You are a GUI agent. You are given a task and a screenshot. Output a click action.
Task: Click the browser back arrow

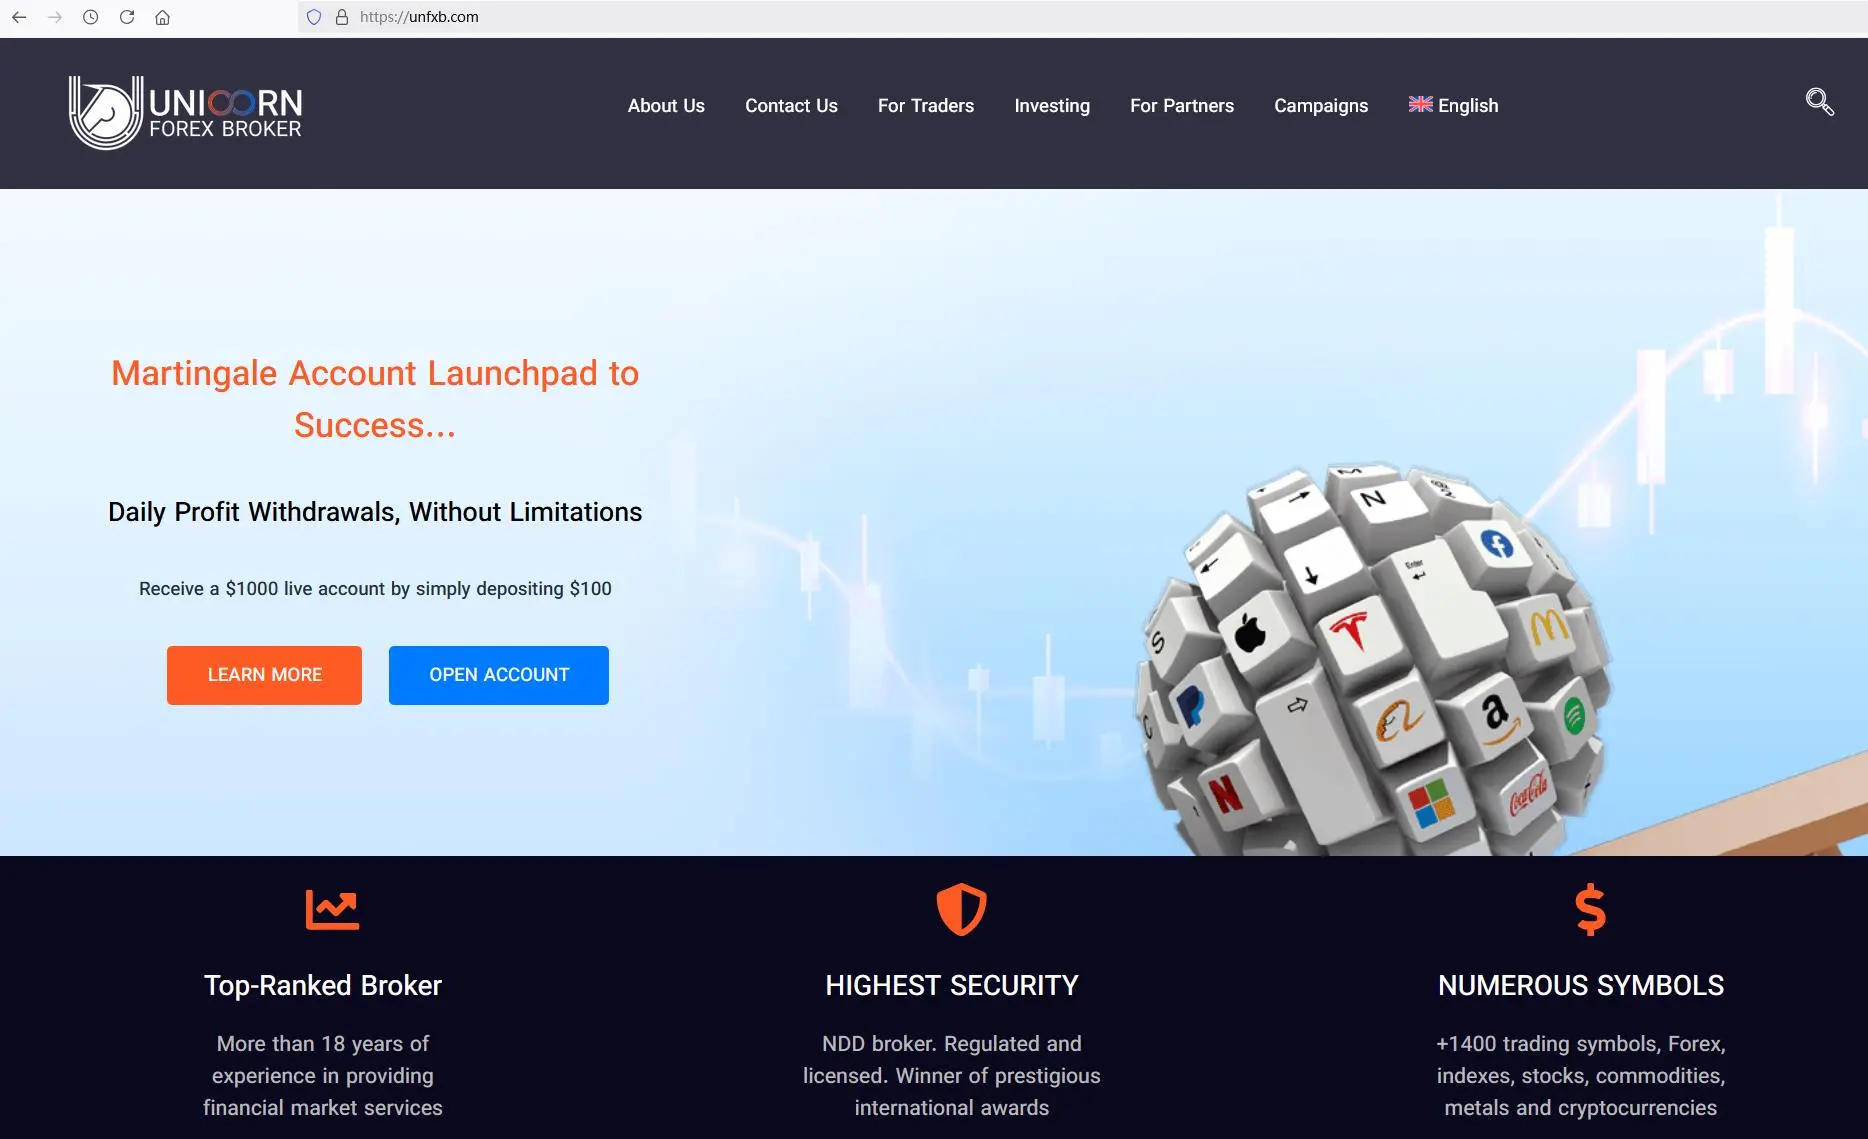pos(19,17)
